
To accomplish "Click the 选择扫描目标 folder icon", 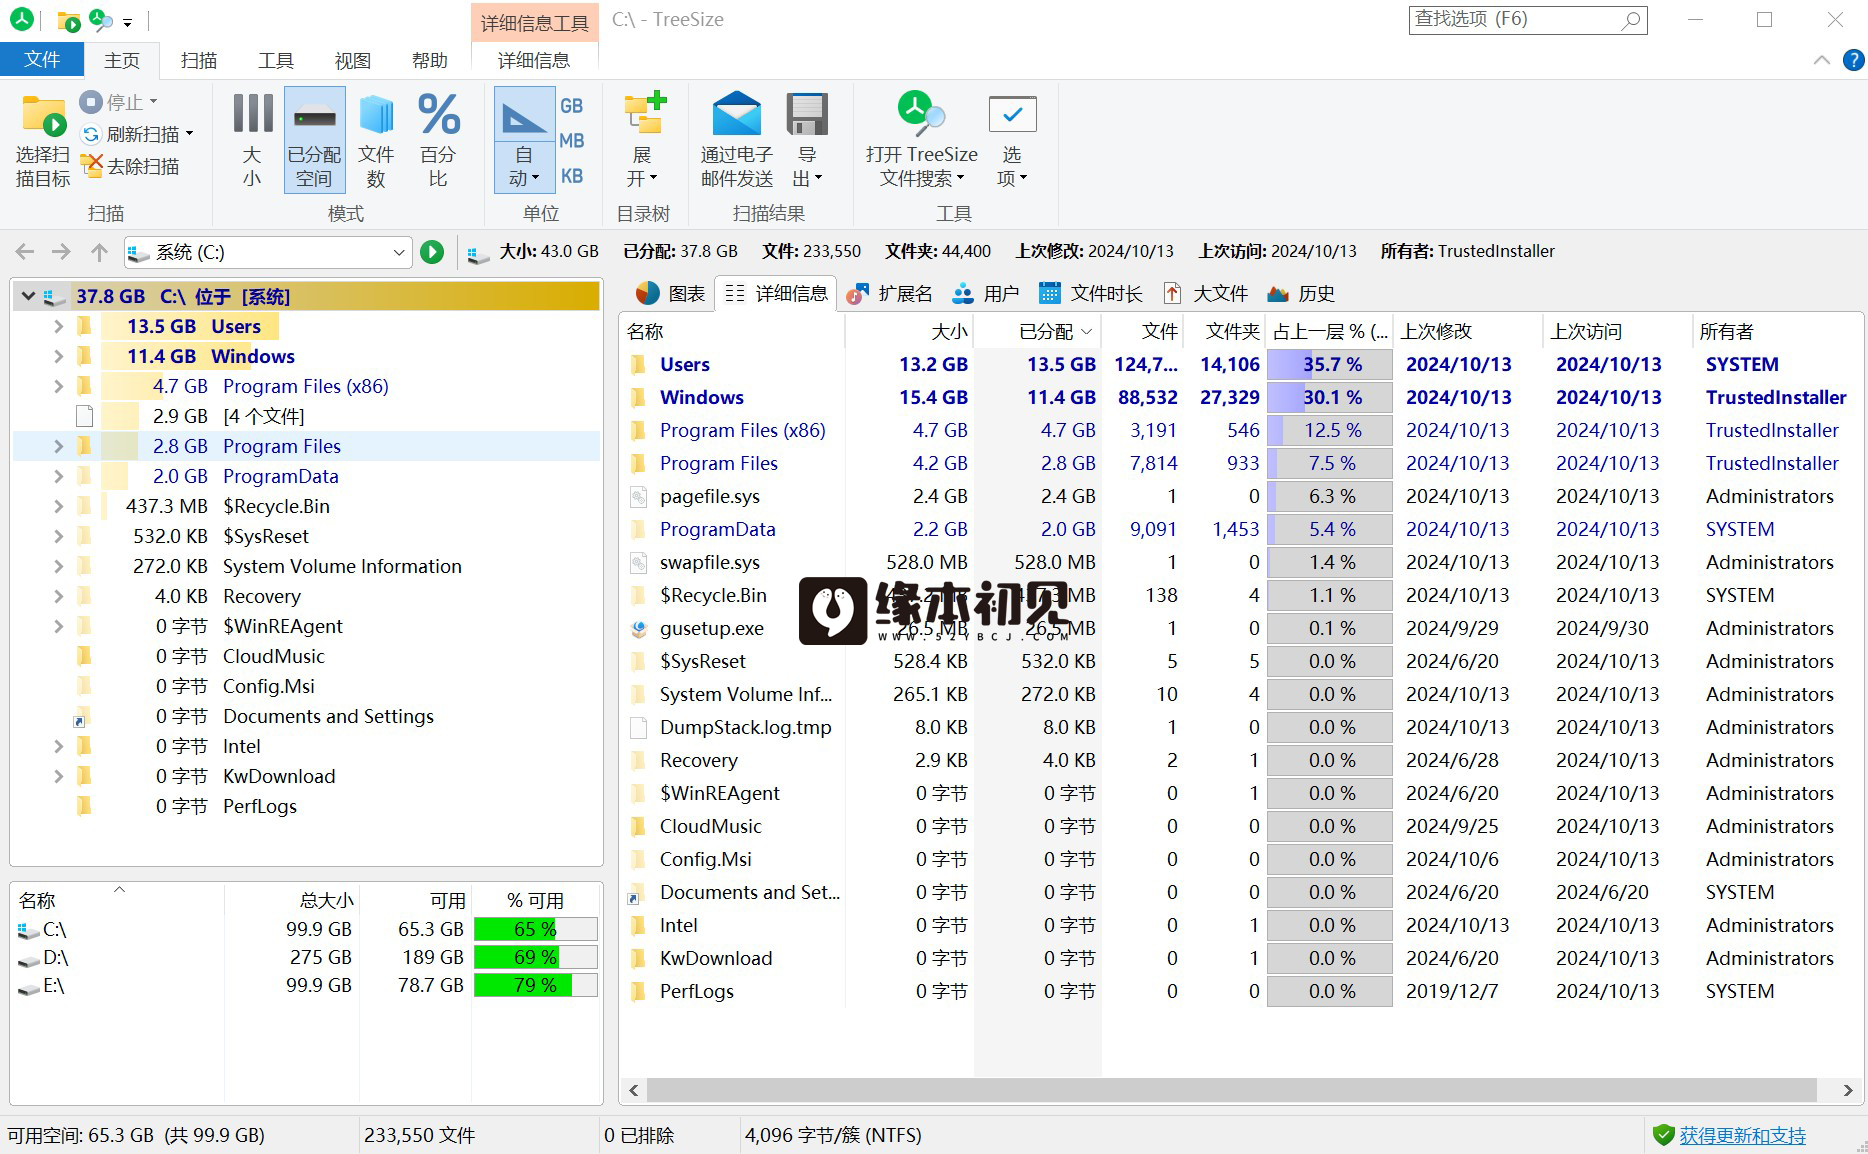I will (43, 118).
